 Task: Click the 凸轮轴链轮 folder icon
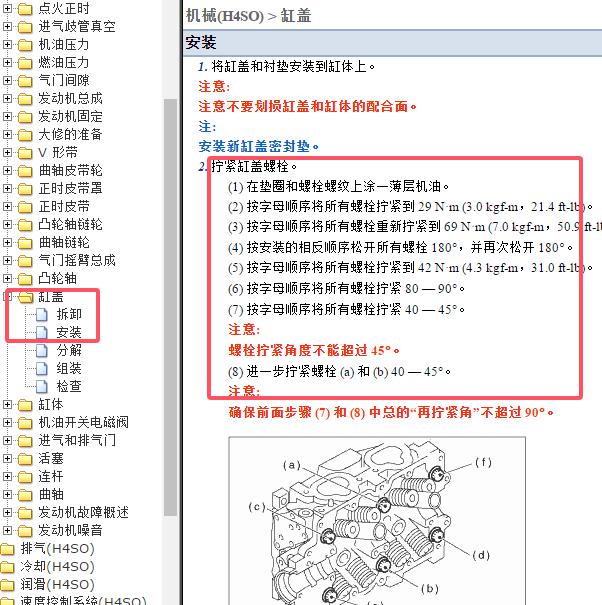[x=25, y=225]
